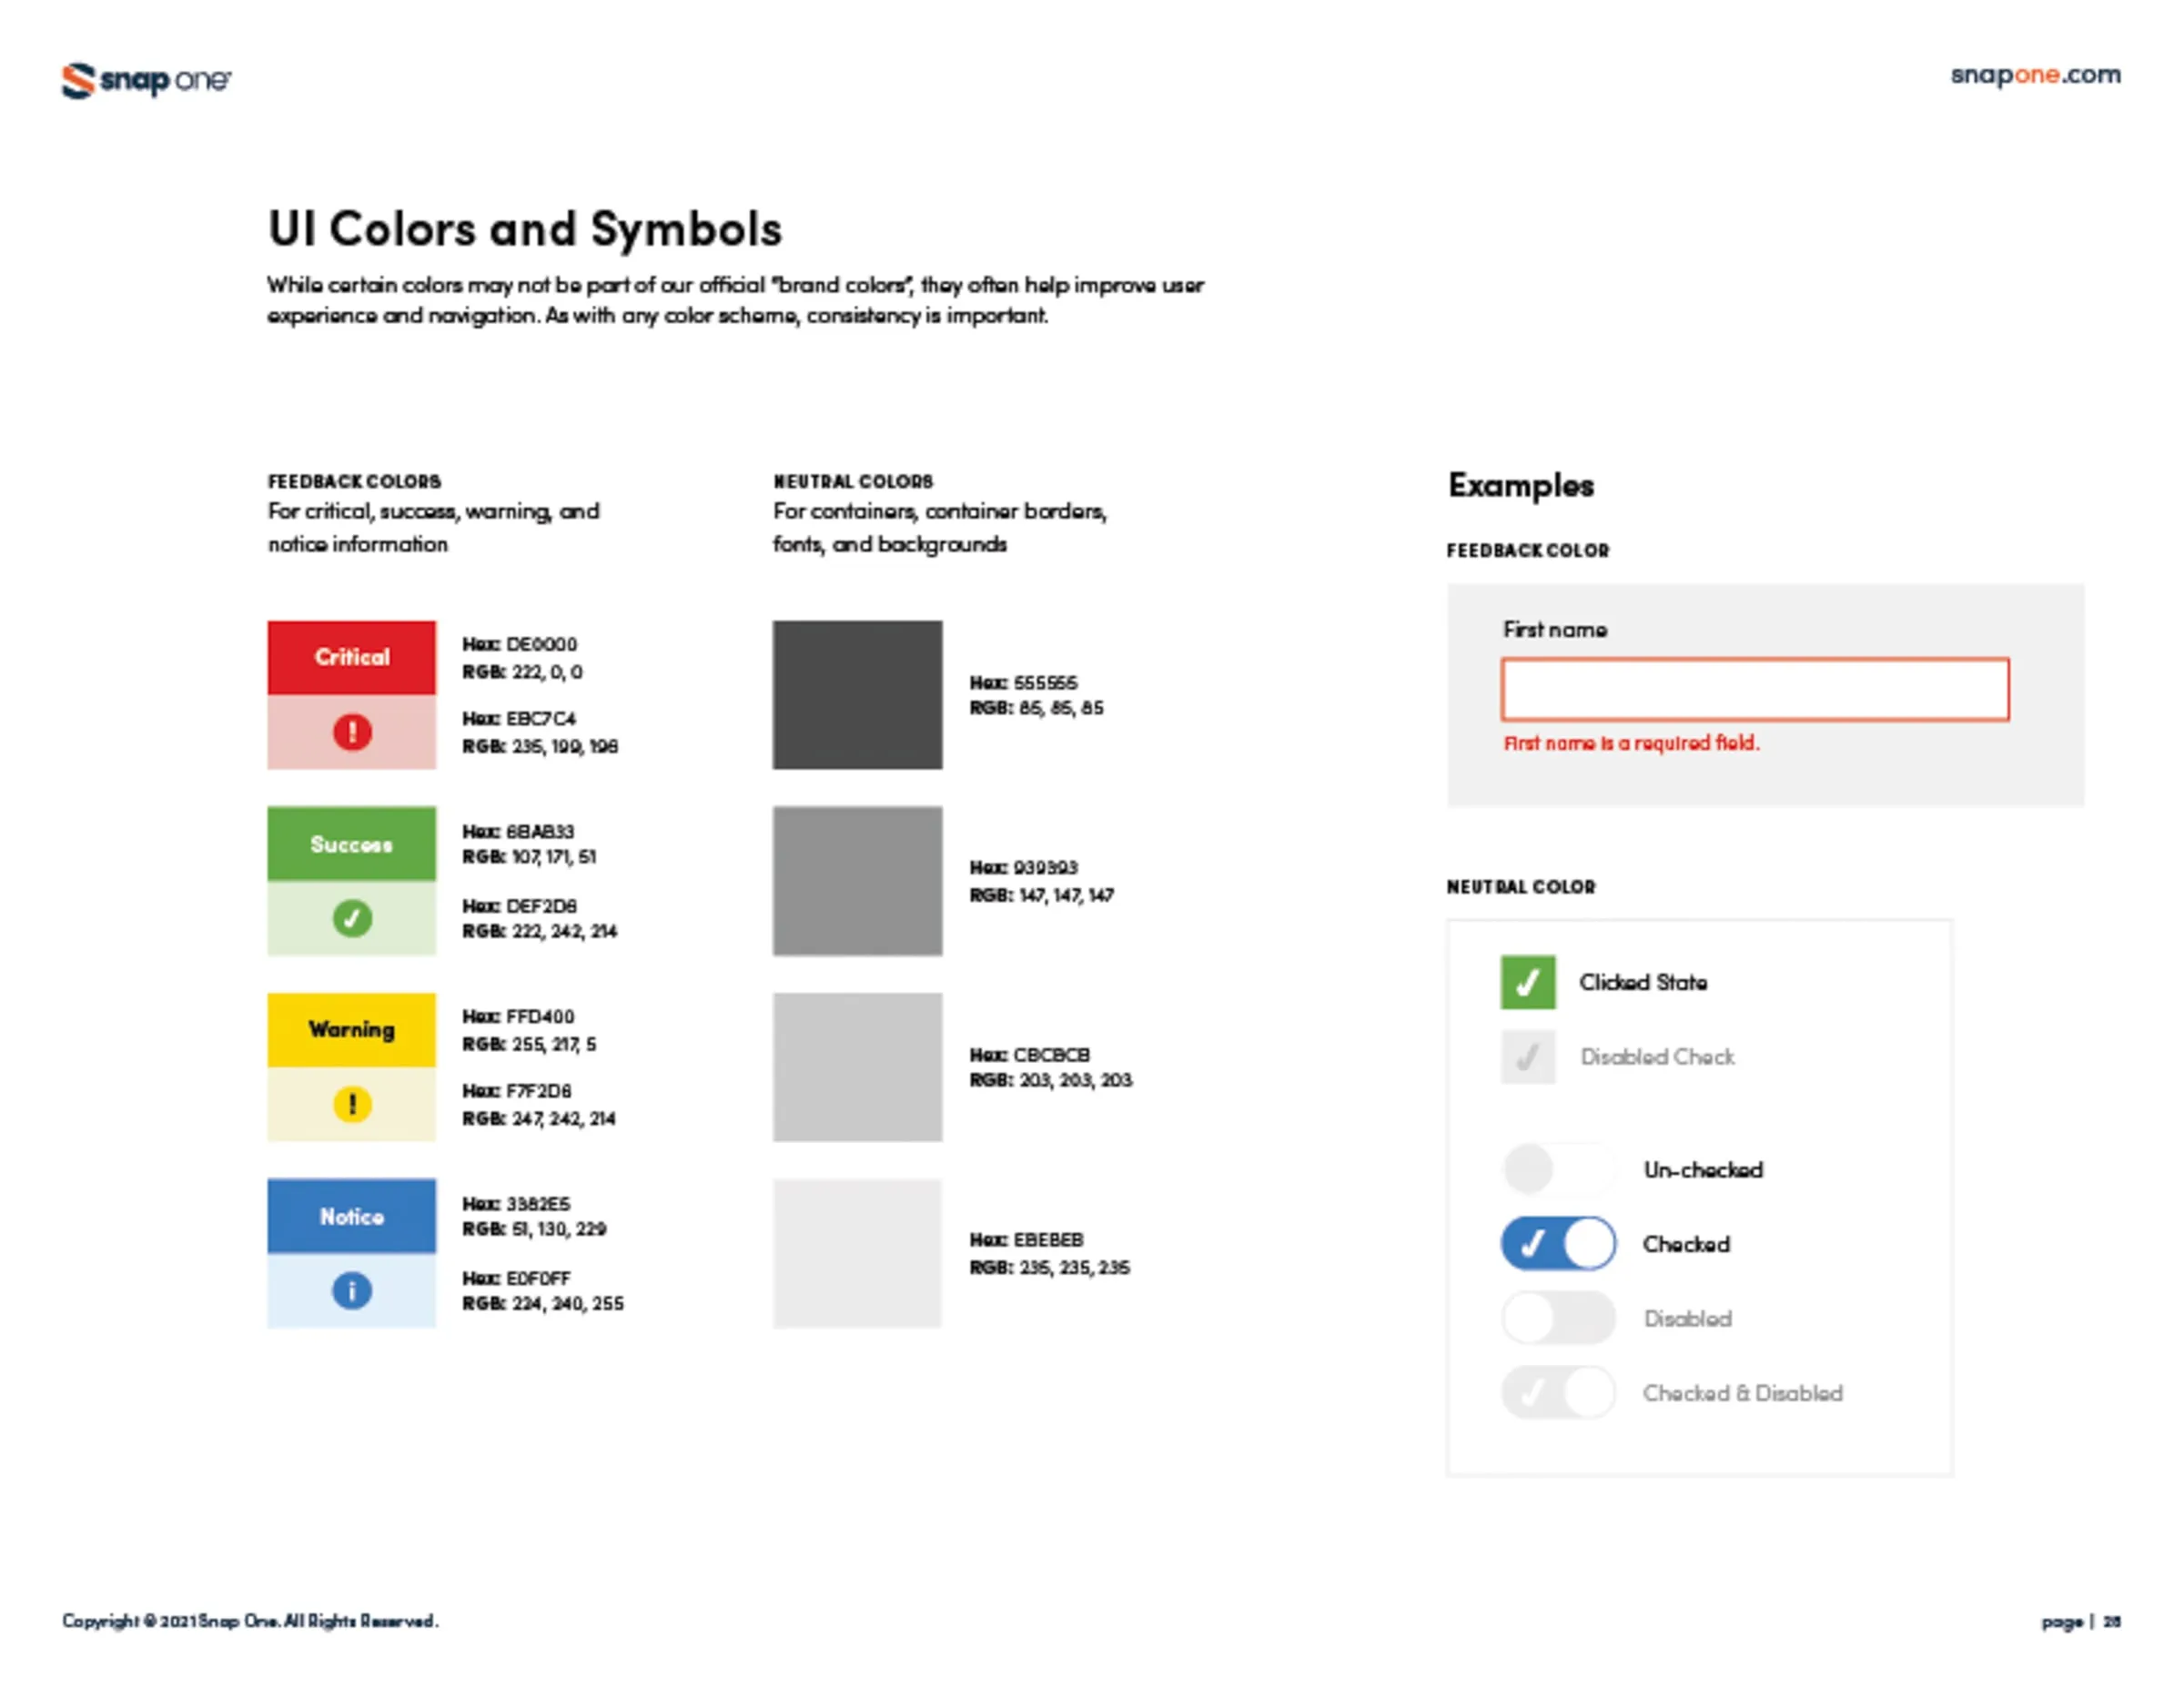
Task: Click the Checked & Disabled toggle
Action: [x=1558, y=1393]
